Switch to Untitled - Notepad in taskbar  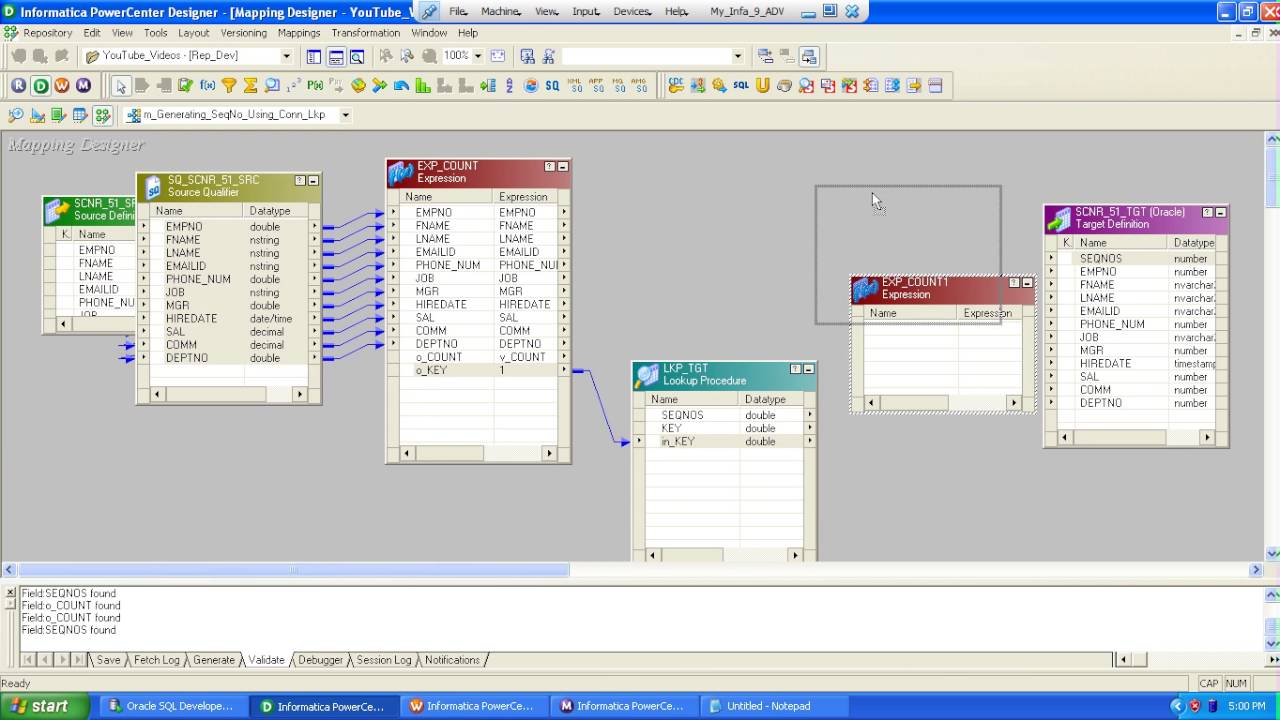tap(775, 706)
